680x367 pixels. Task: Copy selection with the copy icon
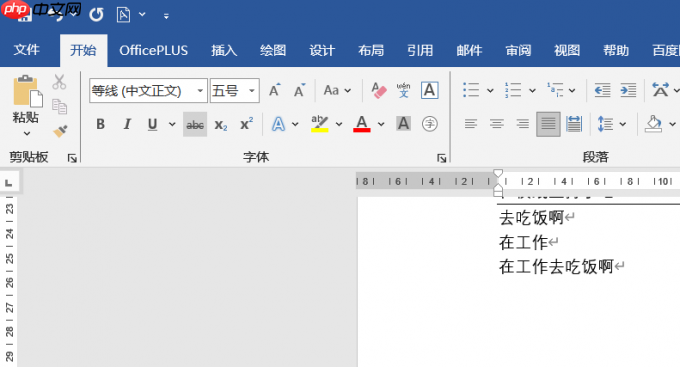coord(59,107)
